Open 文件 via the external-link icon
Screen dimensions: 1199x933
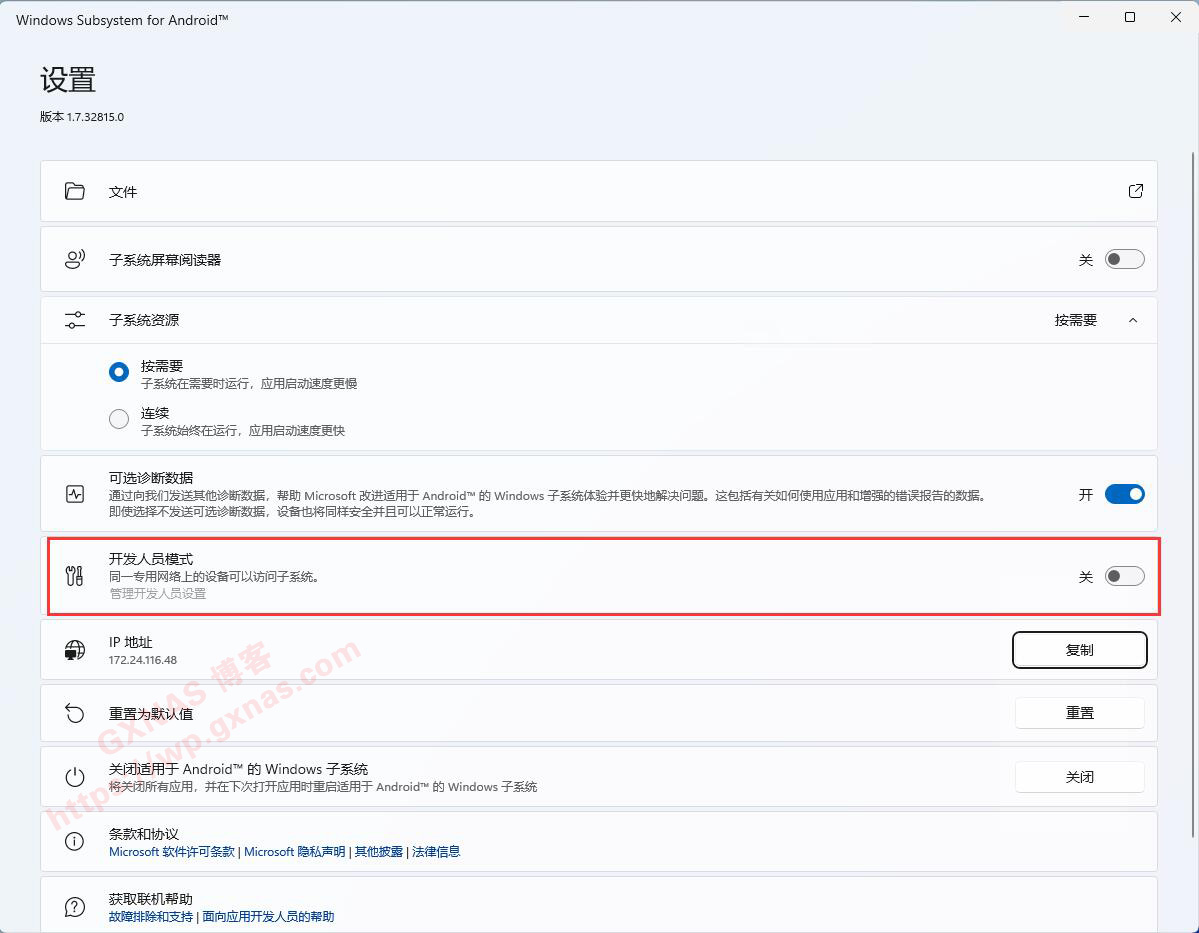pyautogui.click(x=1135, y=191)
